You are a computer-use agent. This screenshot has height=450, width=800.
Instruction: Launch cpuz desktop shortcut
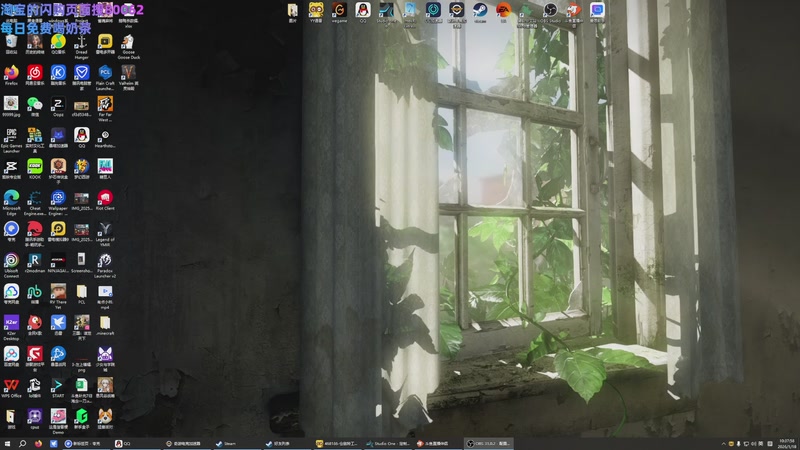pyautogui.click(x=35, y=417)
